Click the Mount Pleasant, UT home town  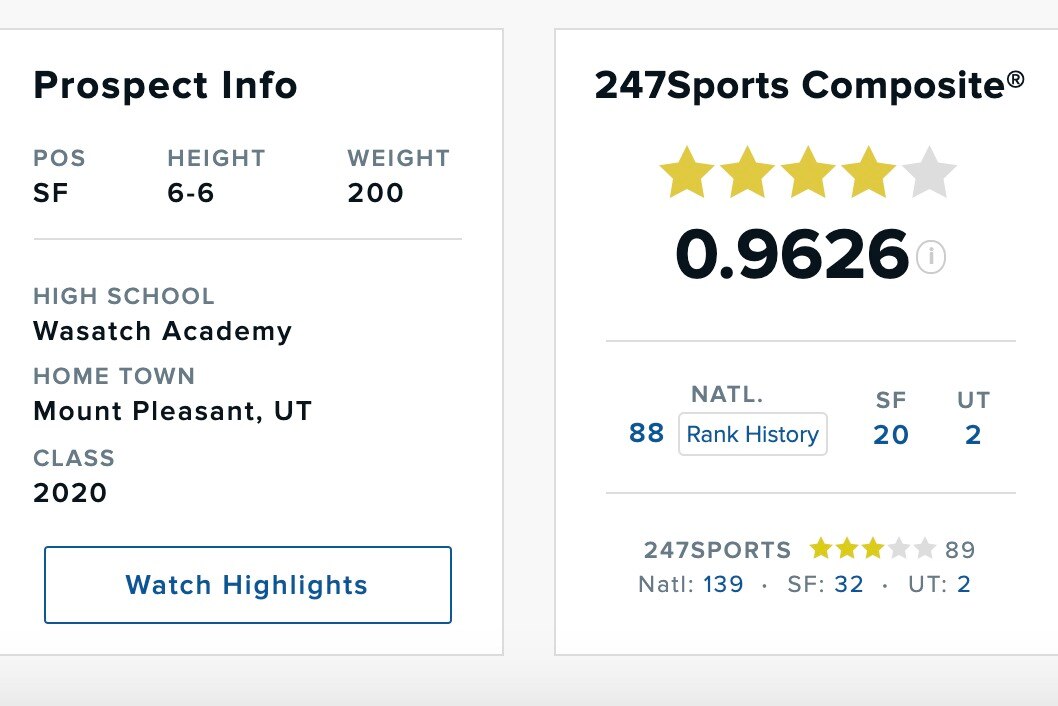[173, 411]
